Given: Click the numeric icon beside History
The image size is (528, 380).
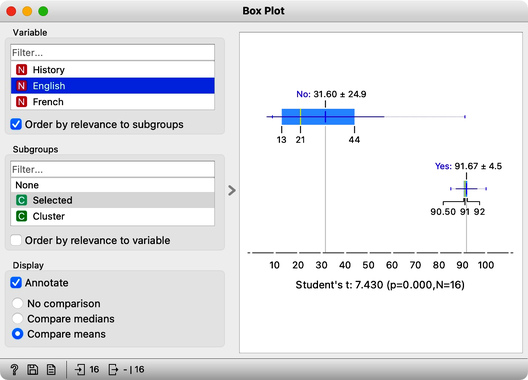Looking at the screenshot, I should coord(21,70).
